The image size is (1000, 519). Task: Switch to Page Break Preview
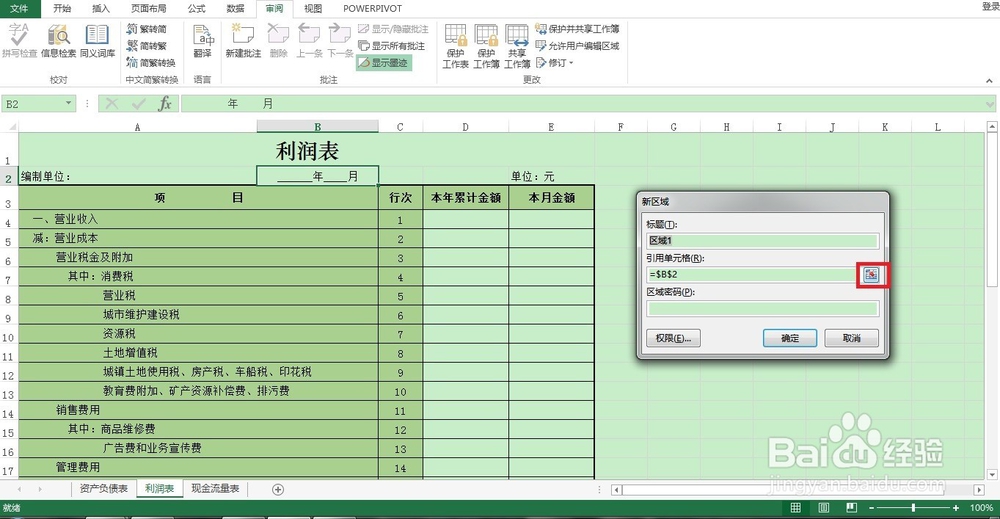(x=851, y=508)
